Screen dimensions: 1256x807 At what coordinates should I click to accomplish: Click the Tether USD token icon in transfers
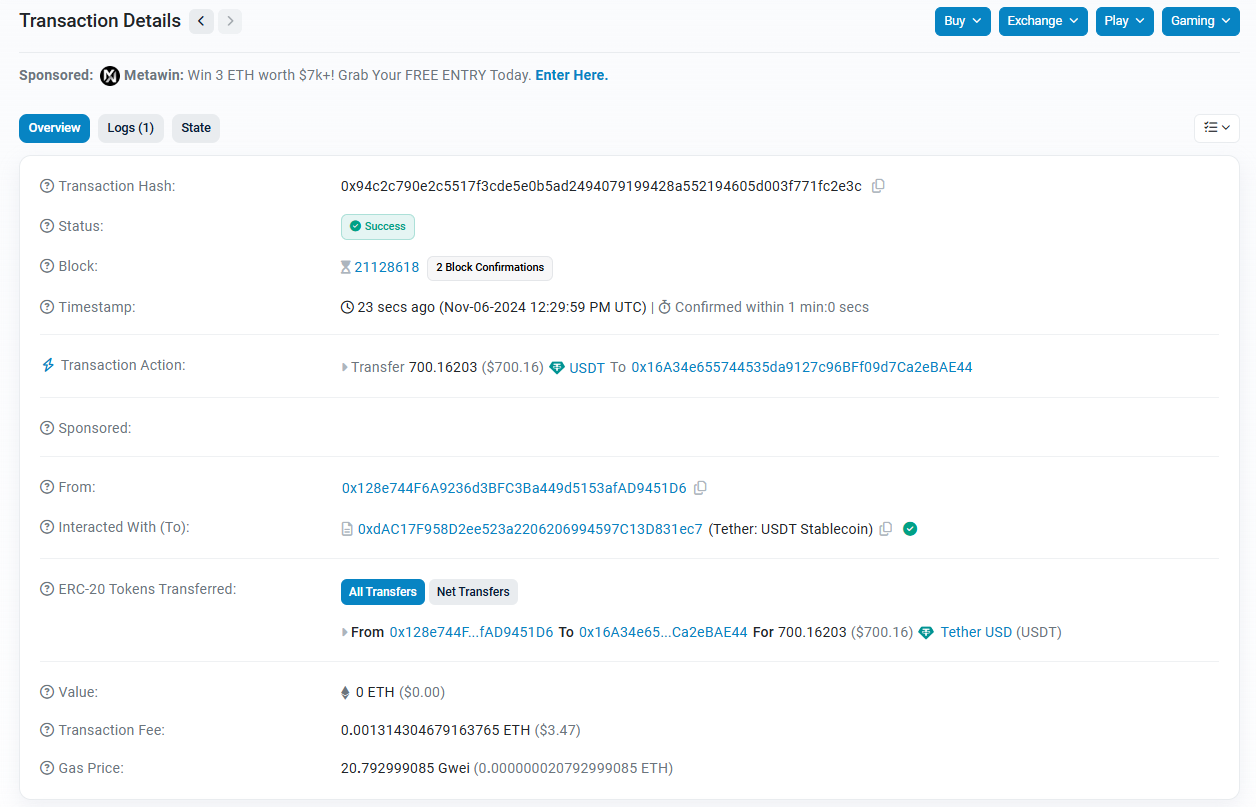926,632
